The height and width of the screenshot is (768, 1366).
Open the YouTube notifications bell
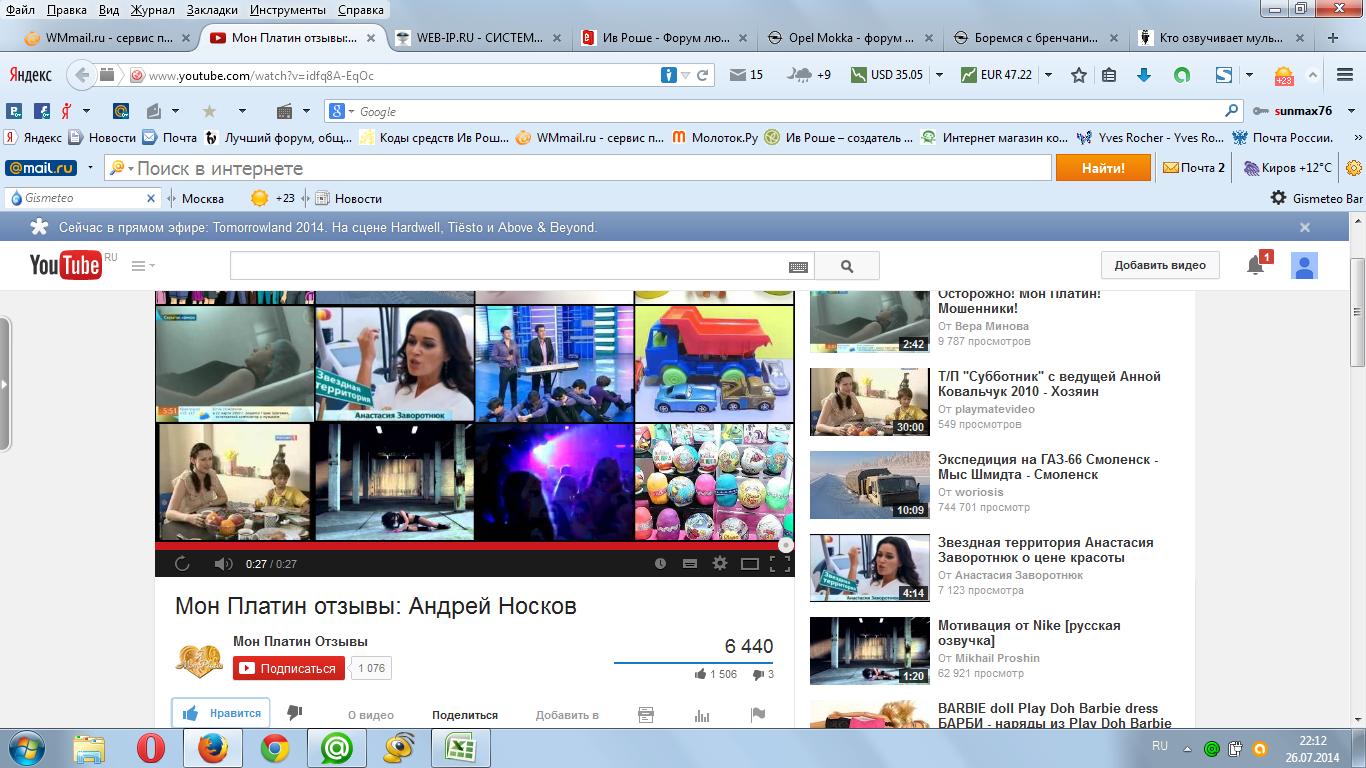[1255, 265]
